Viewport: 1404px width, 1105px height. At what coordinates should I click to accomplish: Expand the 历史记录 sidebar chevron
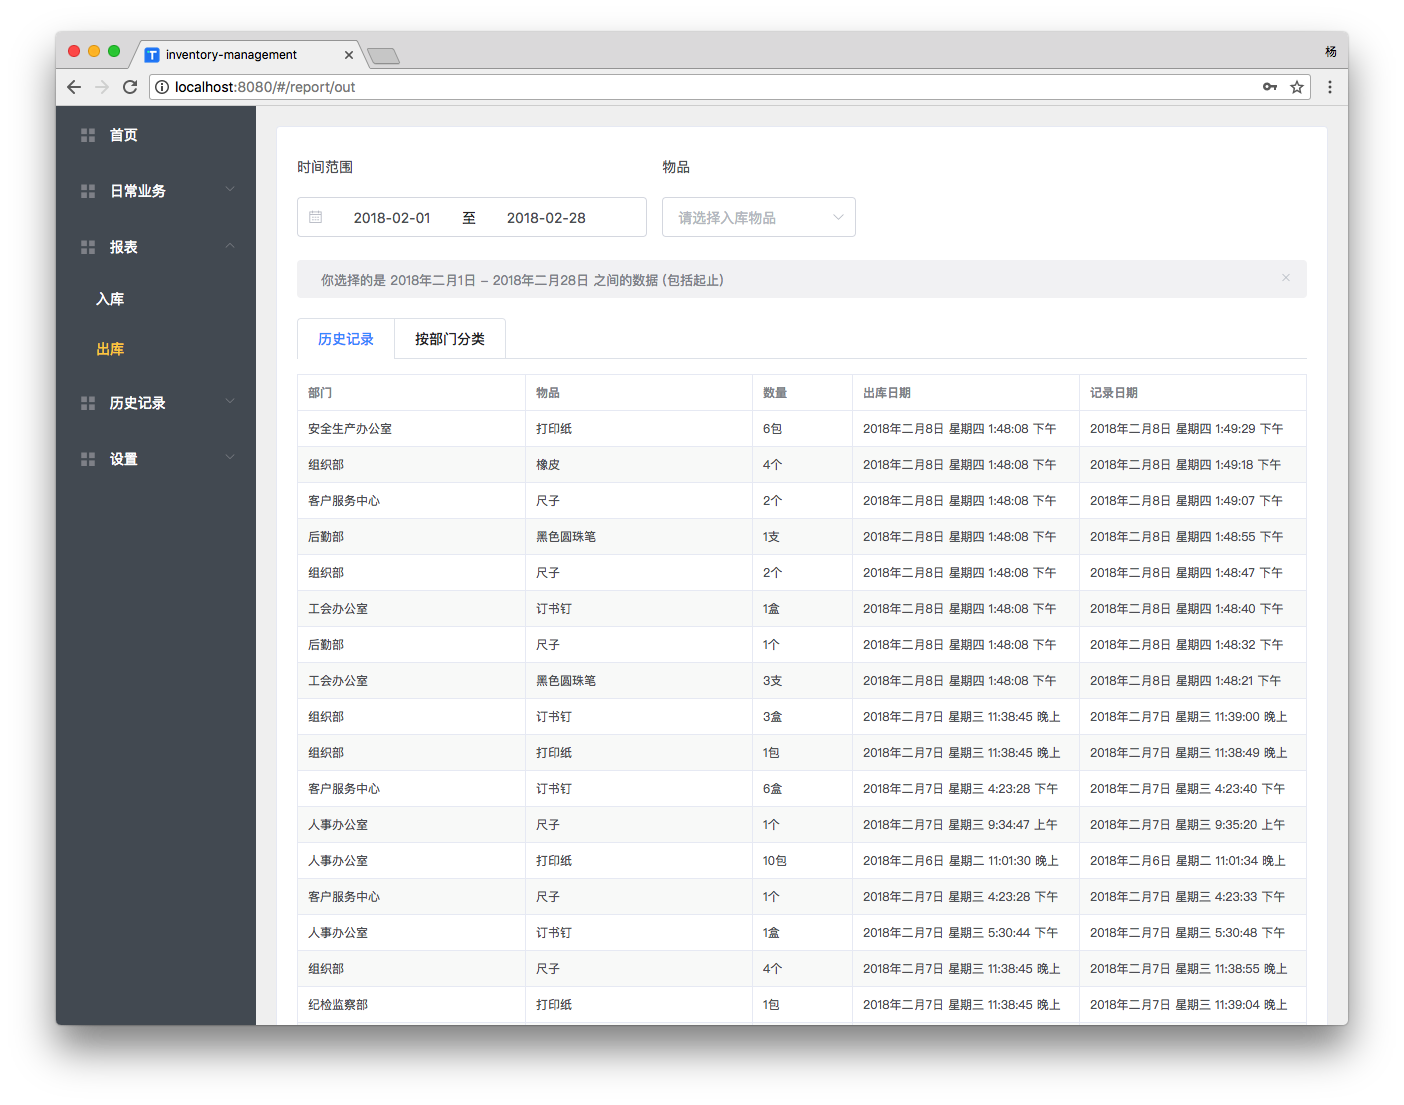click(x=230, y=401)
